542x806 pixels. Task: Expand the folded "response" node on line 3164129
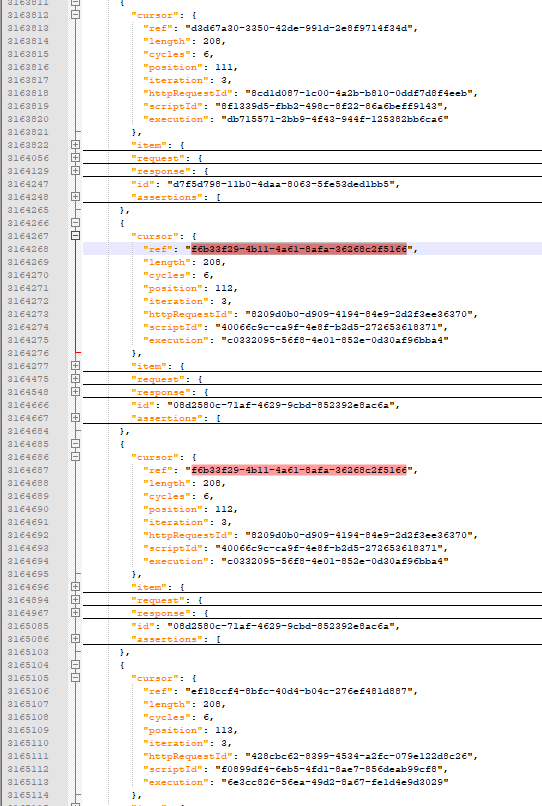point(76,171)
